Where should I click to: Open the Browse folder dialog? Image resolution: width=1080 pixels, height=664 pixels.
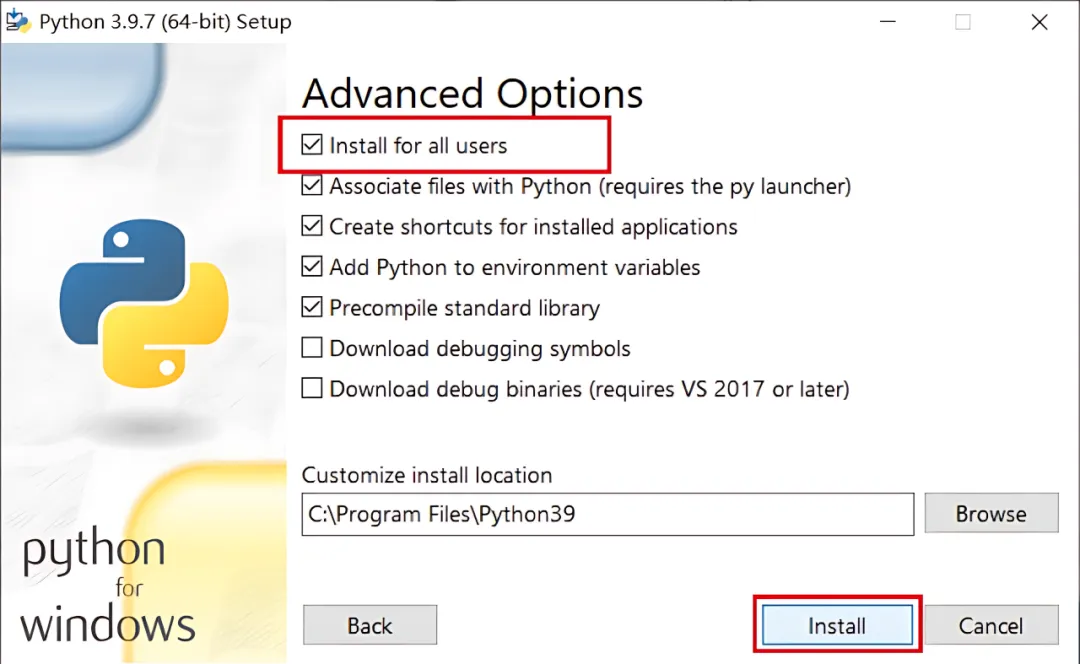click(x=991, y=513)
